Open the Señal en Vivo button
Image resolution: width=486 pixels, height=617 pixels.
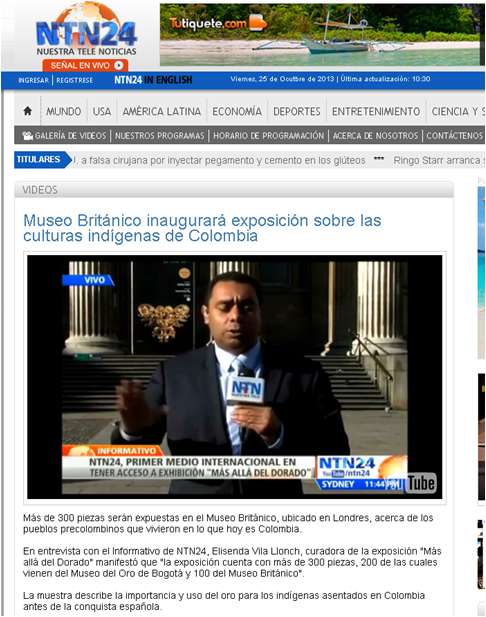click(x=85, y=65)
